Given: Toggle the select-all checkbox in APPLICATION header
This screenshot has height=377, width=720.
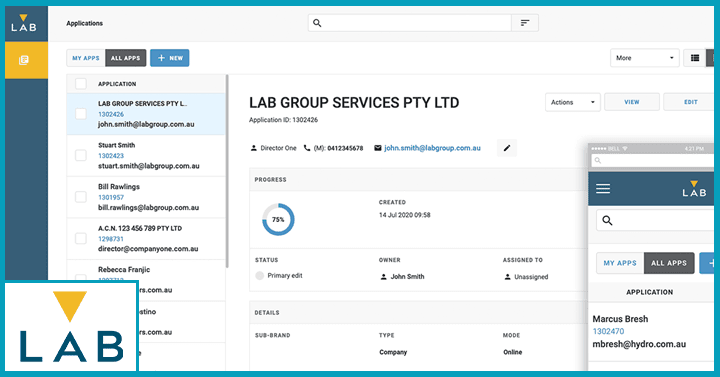Looking at the screenshot, I should [x=81, y=84].
